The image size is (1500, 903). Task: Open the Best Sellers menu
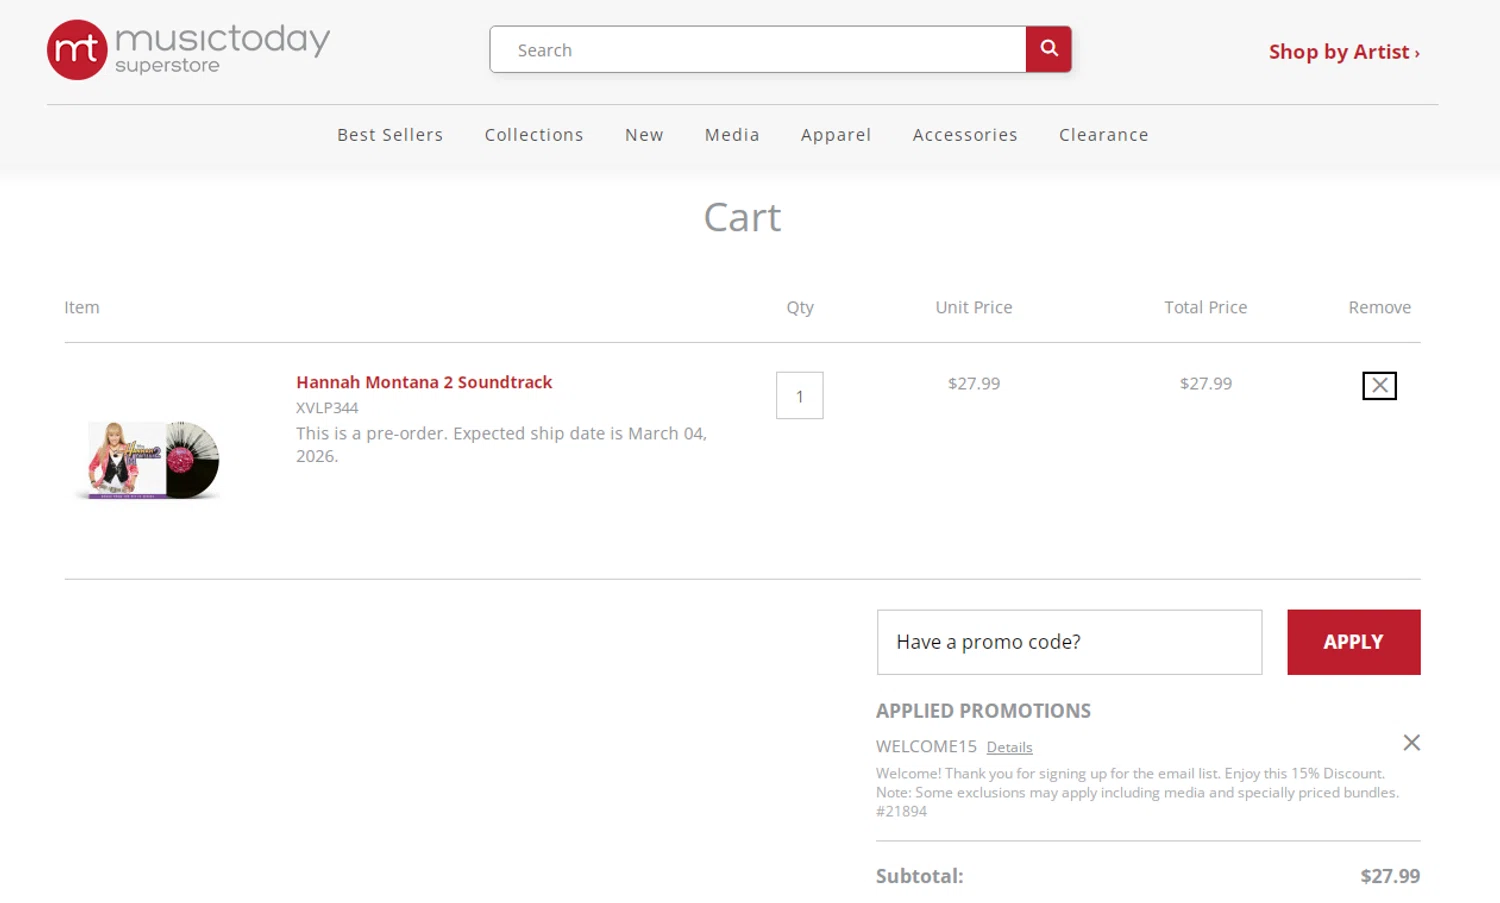(x=390, y=135)
